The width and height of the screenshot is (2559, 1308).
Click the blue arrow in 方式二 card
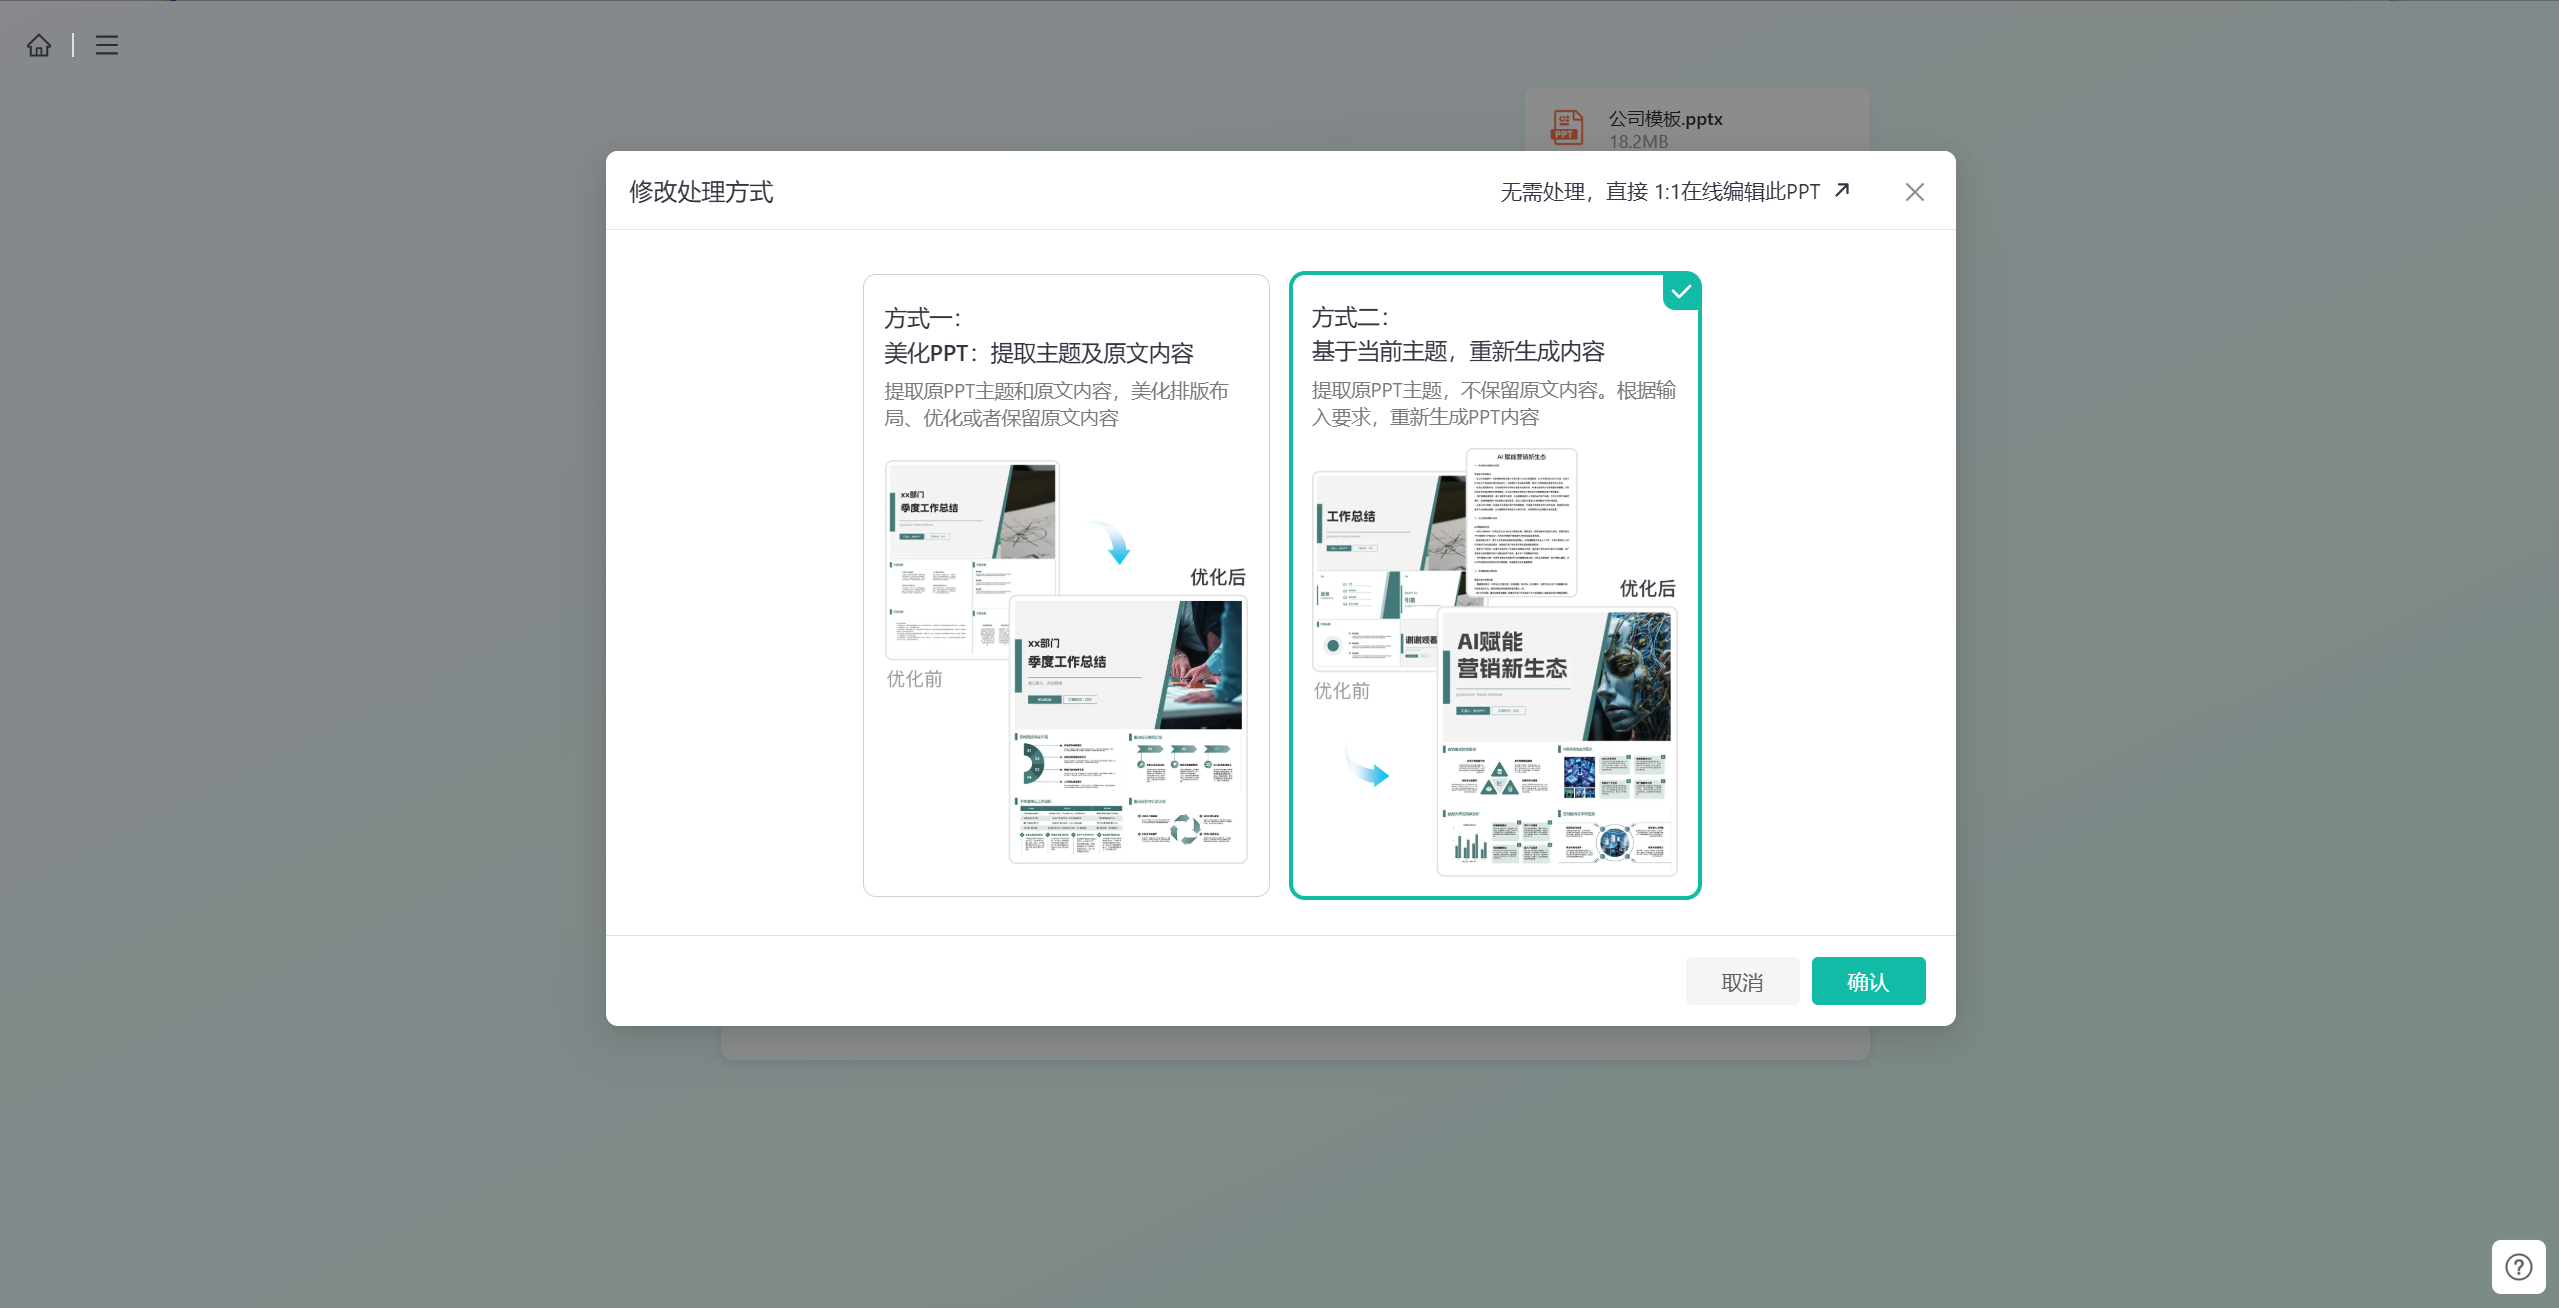pyautogui.click(x=1367, y=766)
